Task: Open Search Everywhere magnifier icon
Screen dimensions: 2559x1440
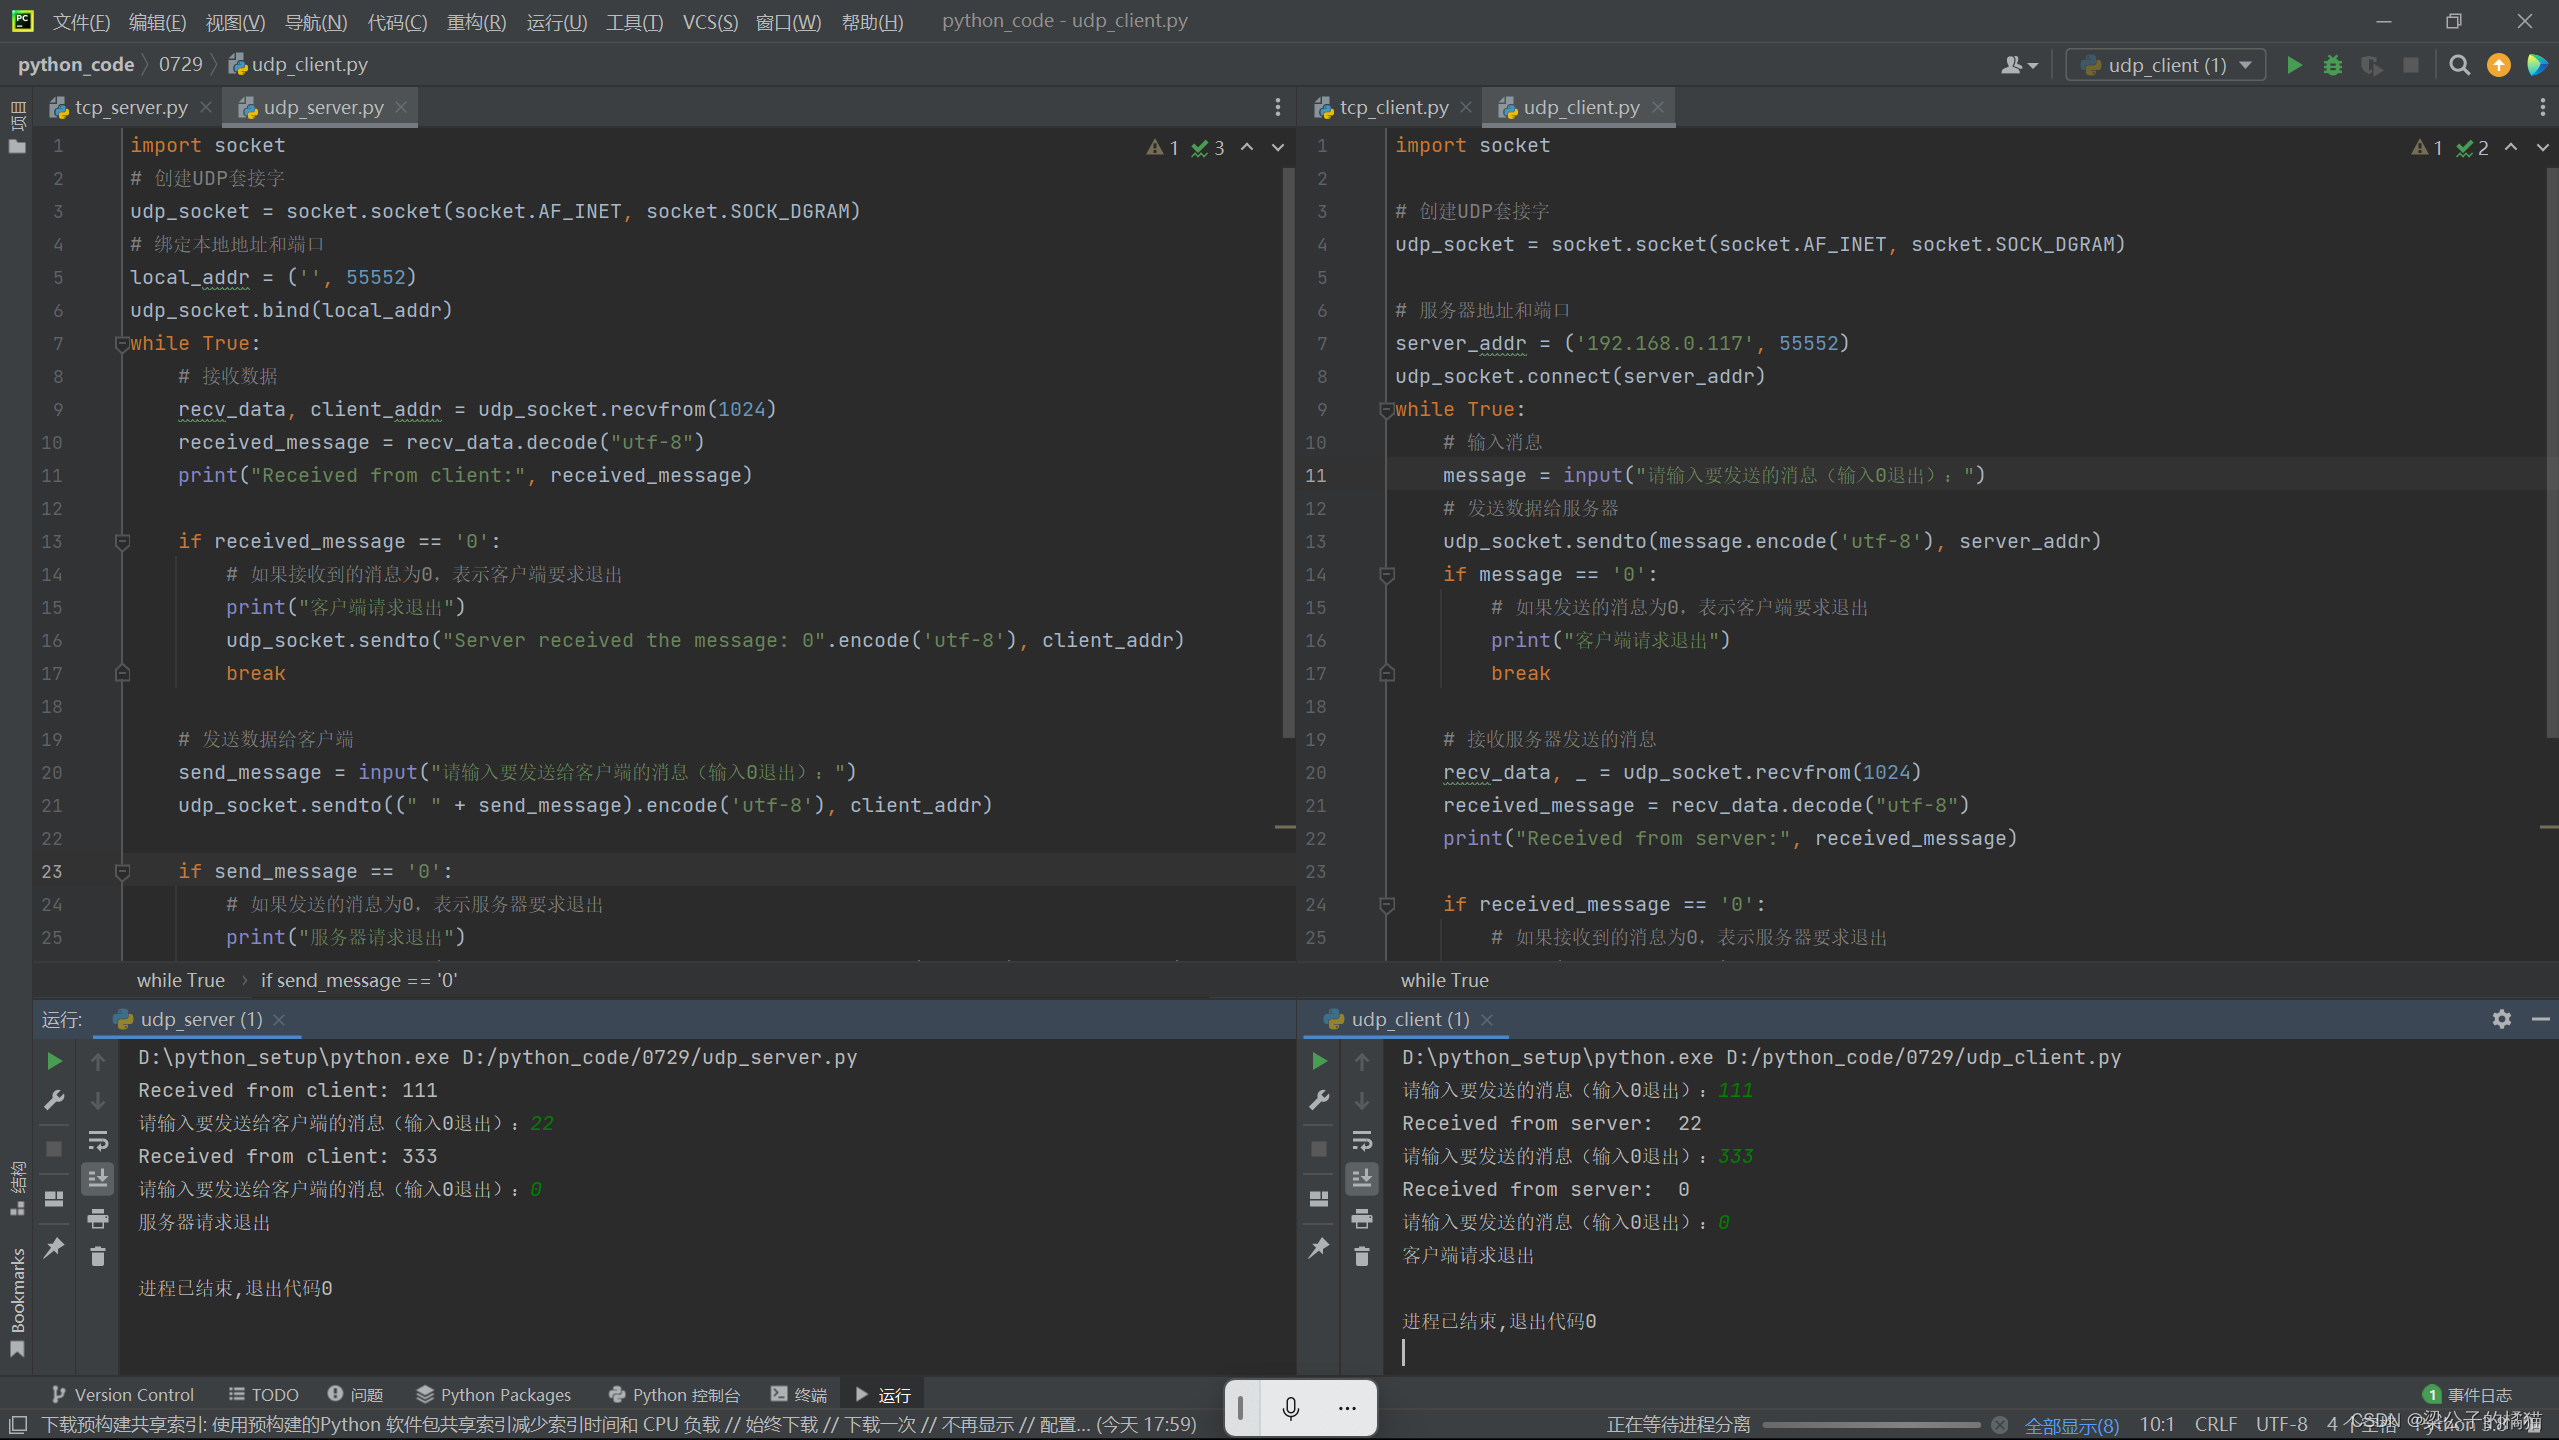Action: coord(2459,65)
